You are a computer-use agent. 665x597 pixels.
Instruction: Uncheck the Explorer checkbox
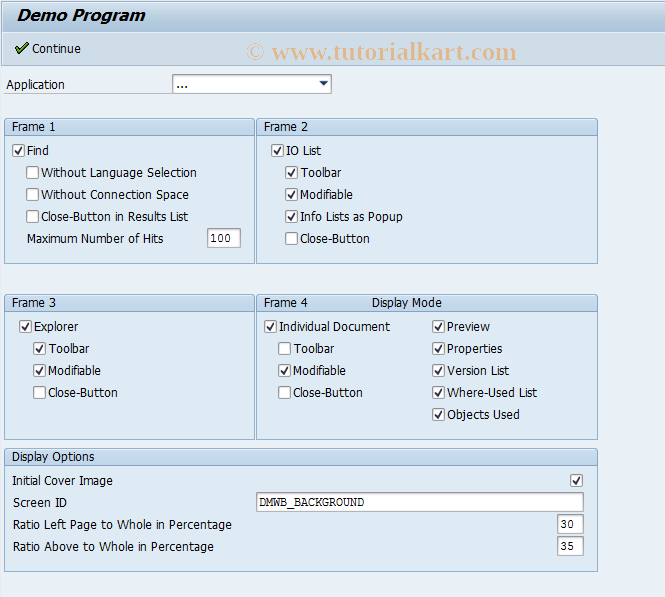pyautogui.click(x=25, y=326)
